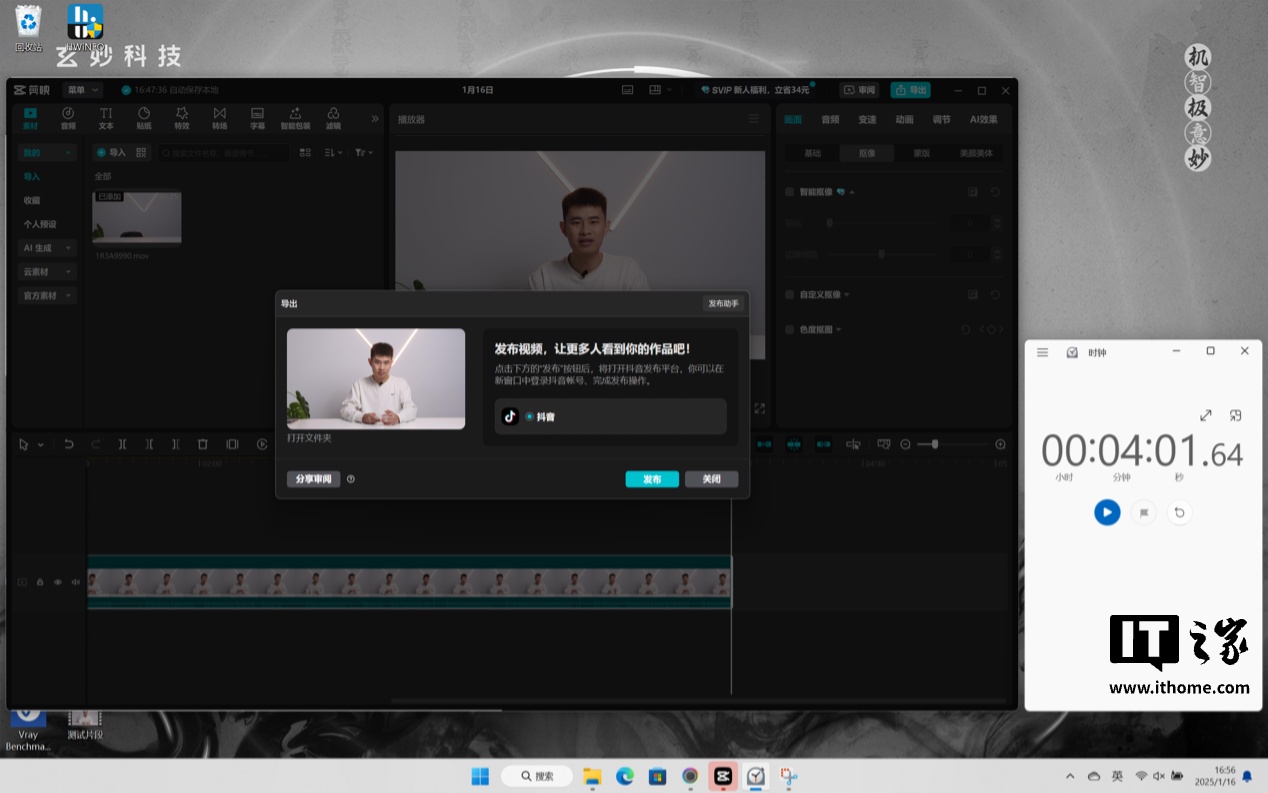Viewport: 1268px width, 793px height.
Task: Expand the 云素材 sidebar section
Action: pos(47,271)
